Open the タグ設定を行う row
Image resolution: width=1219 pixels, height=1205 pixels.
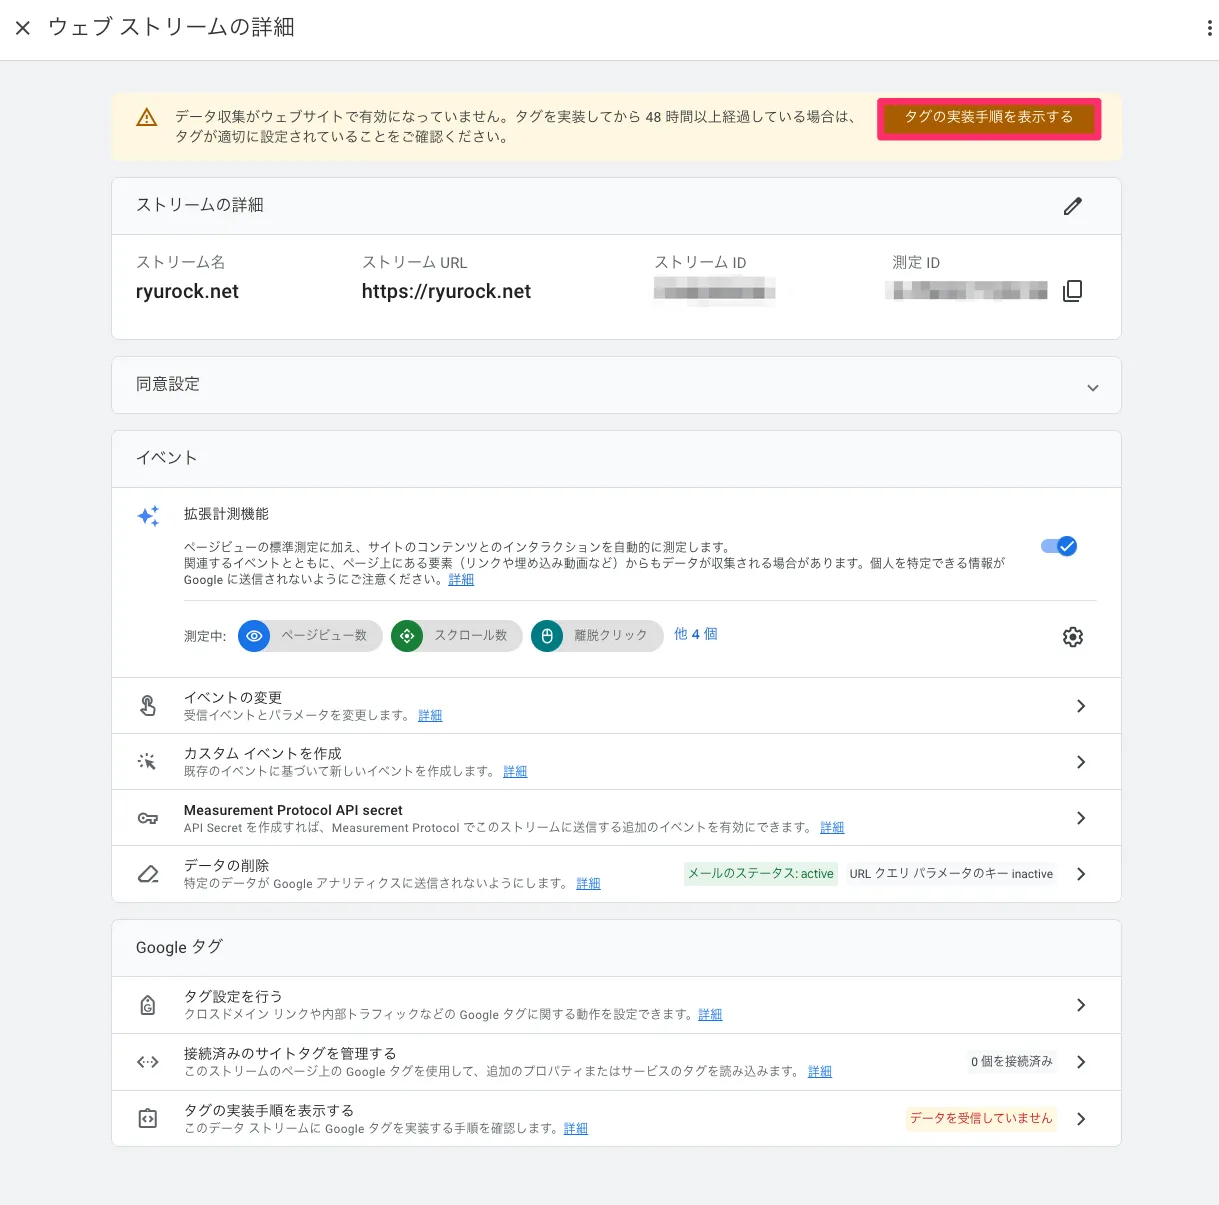tap(1080, 1005)
